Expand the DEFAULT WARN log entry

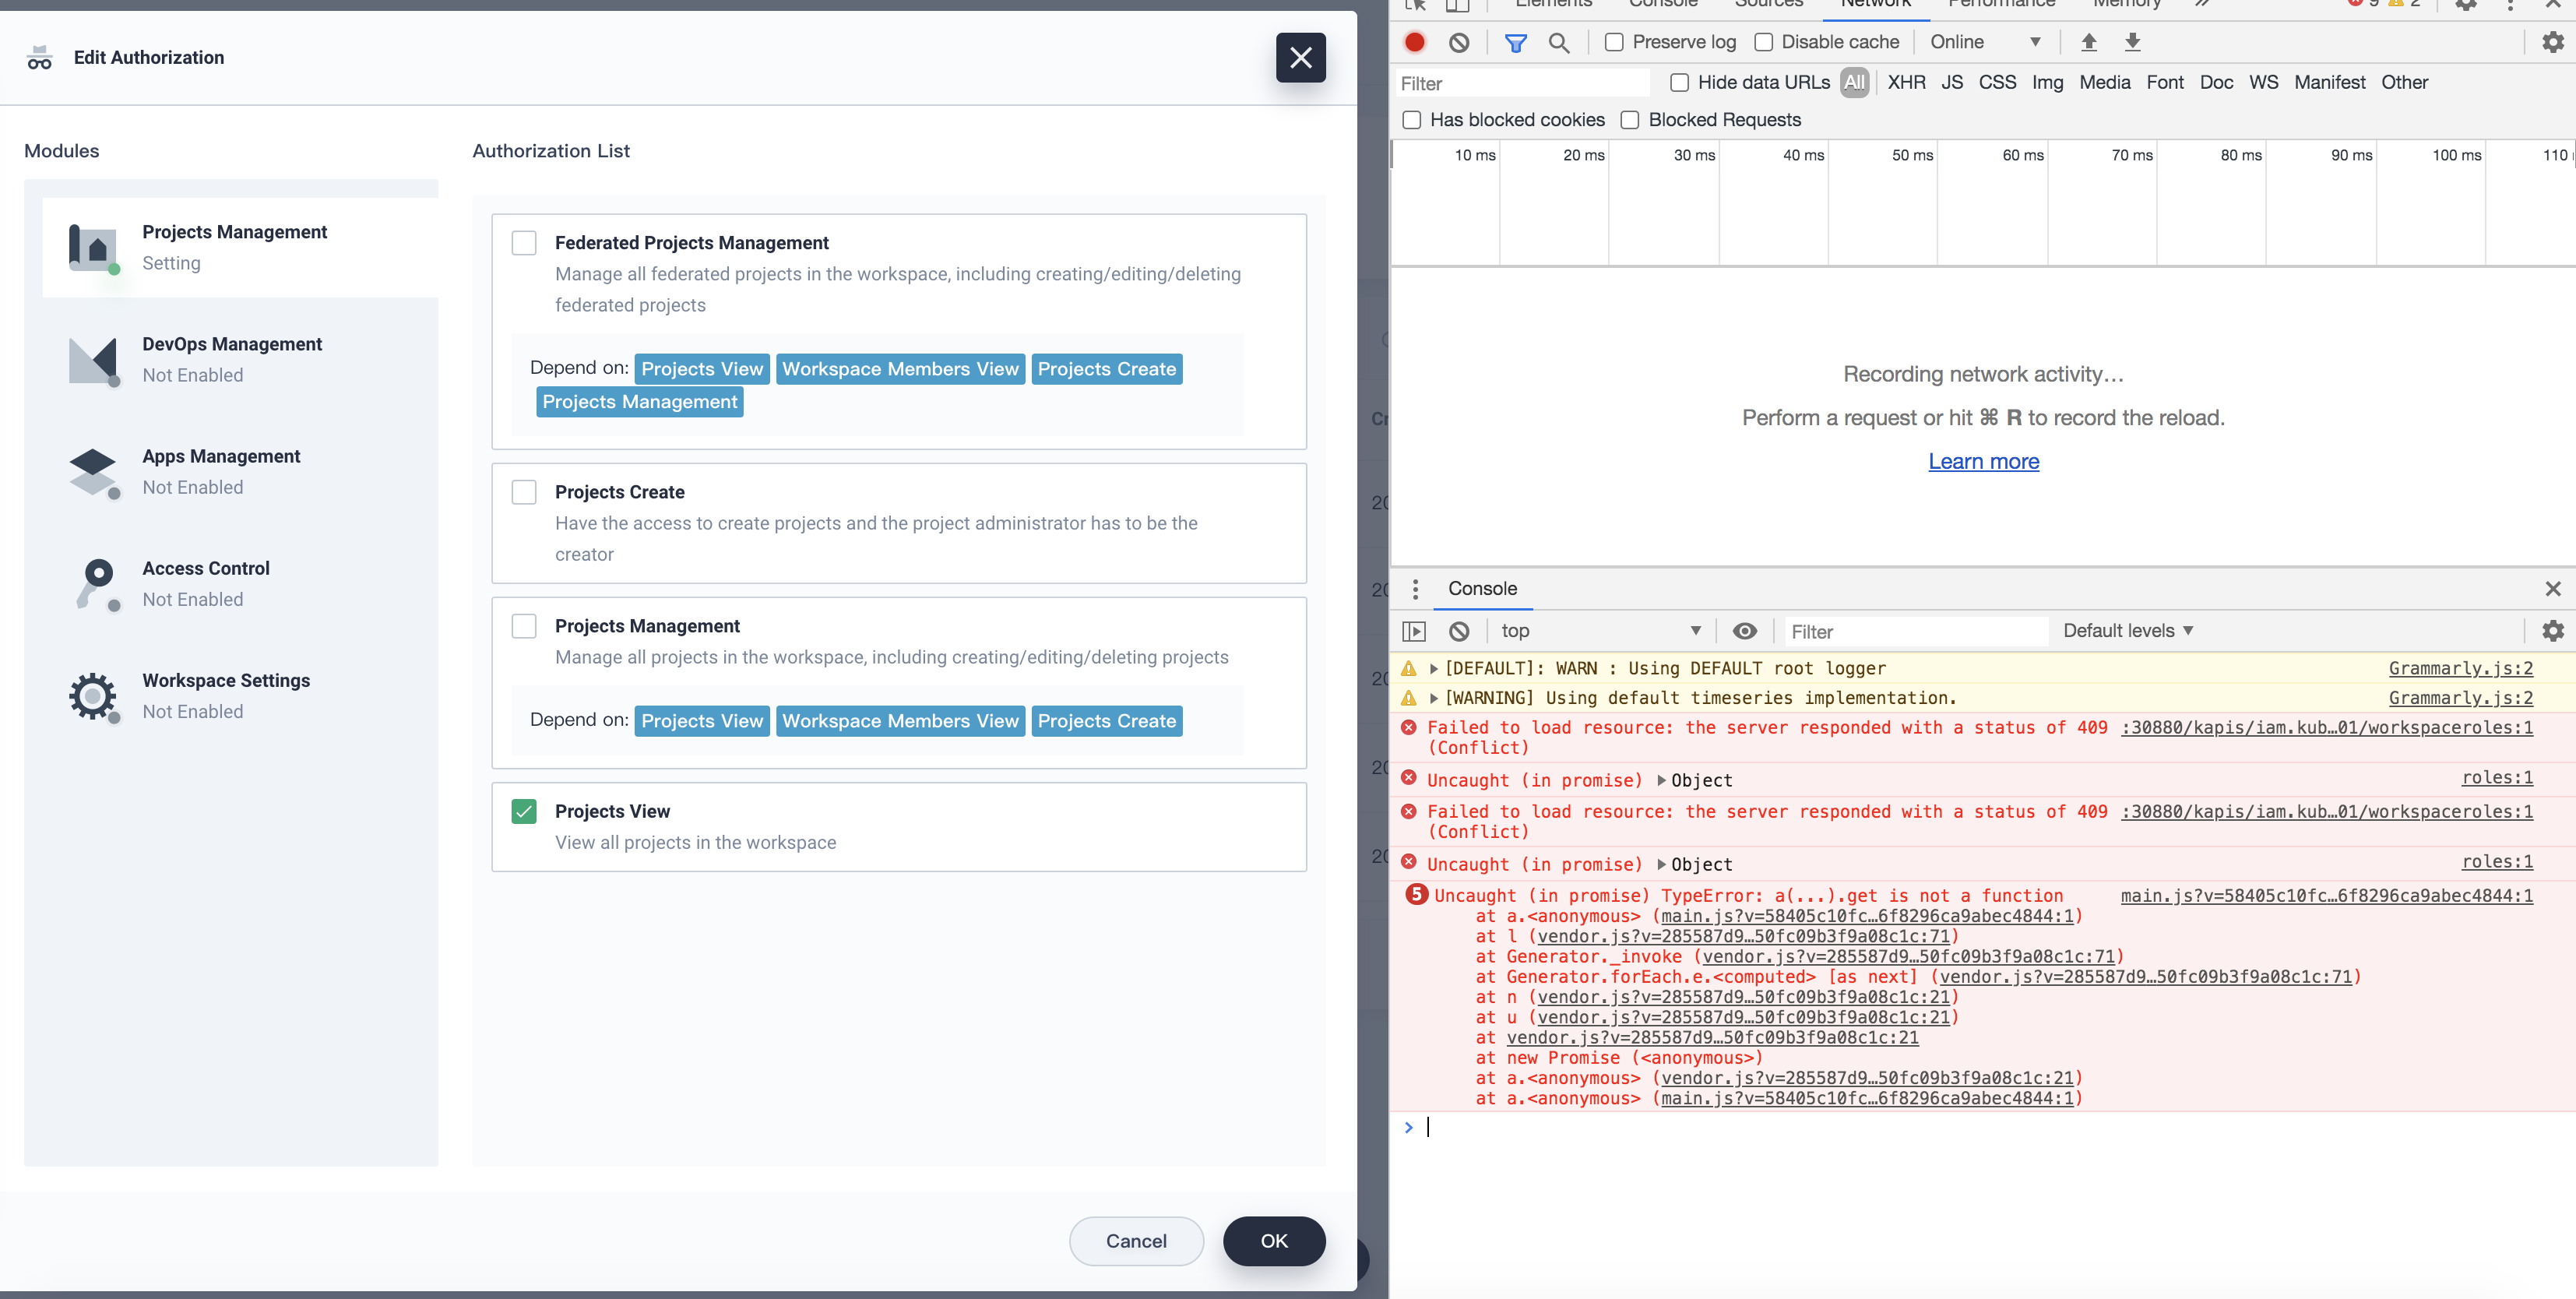pos(1433,669)
